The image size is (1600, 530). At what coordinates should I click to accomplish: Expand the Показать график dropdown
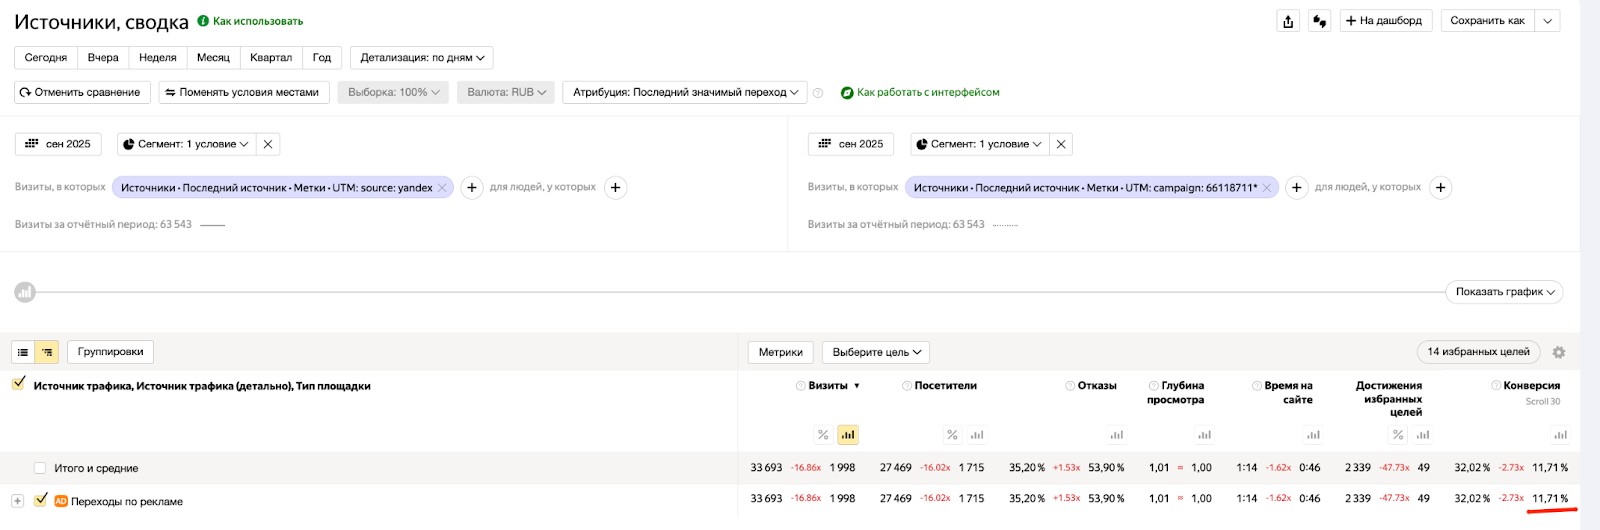[1504, 292]
